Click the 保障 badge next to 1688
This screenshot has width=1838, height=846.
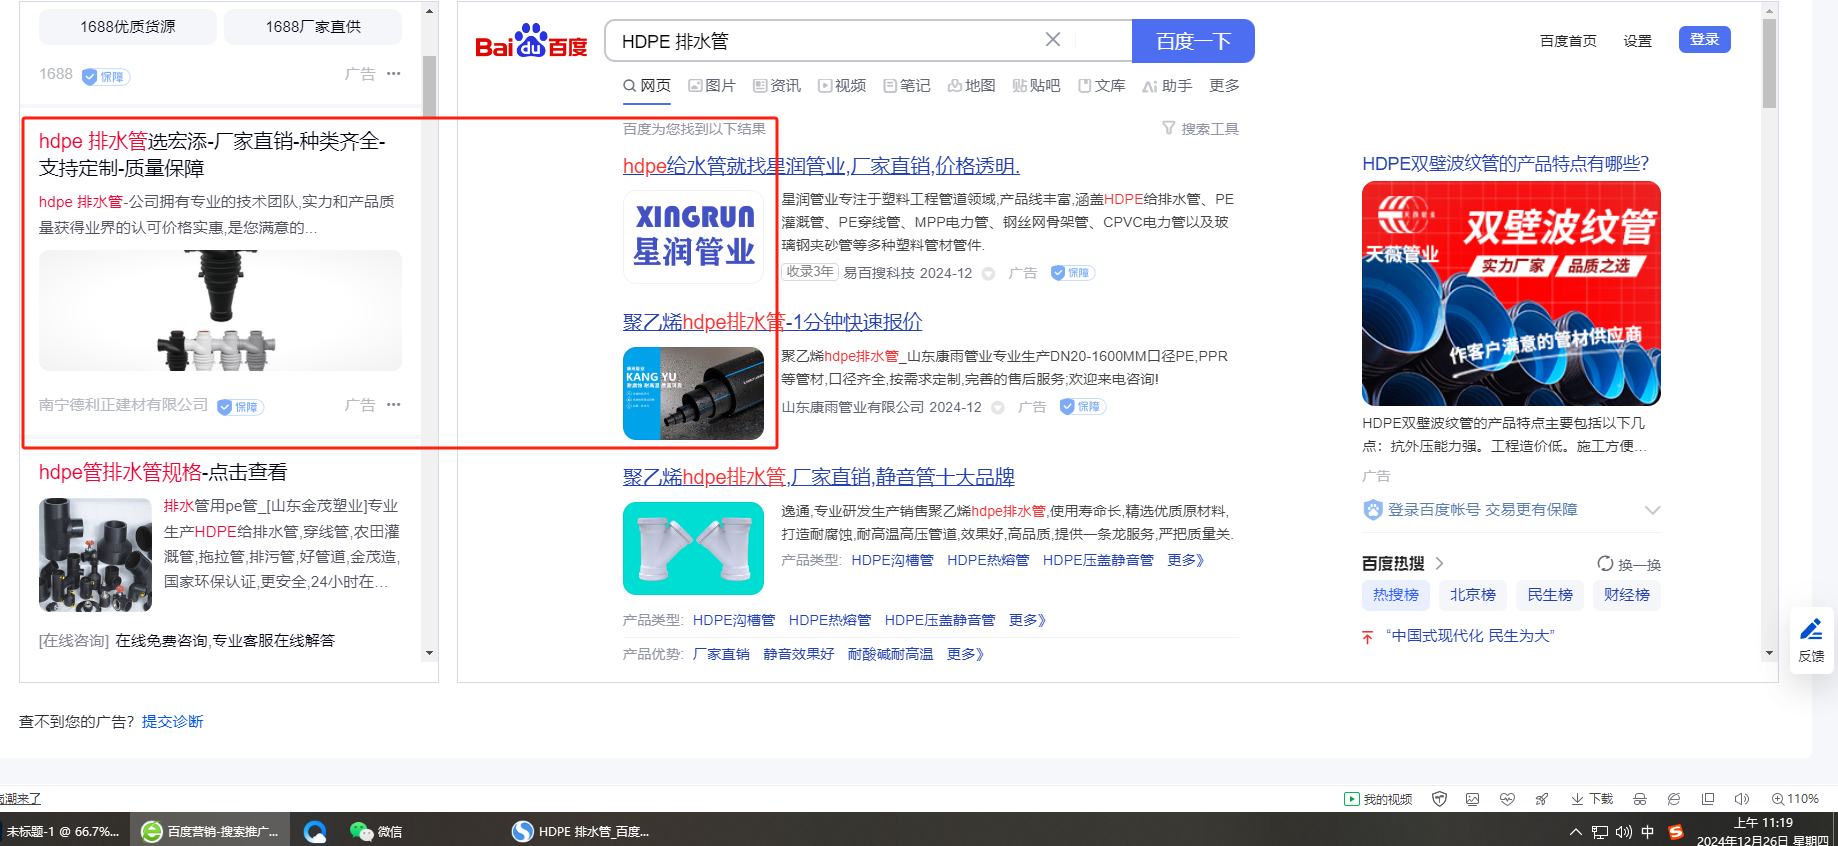tap(106, 77)
